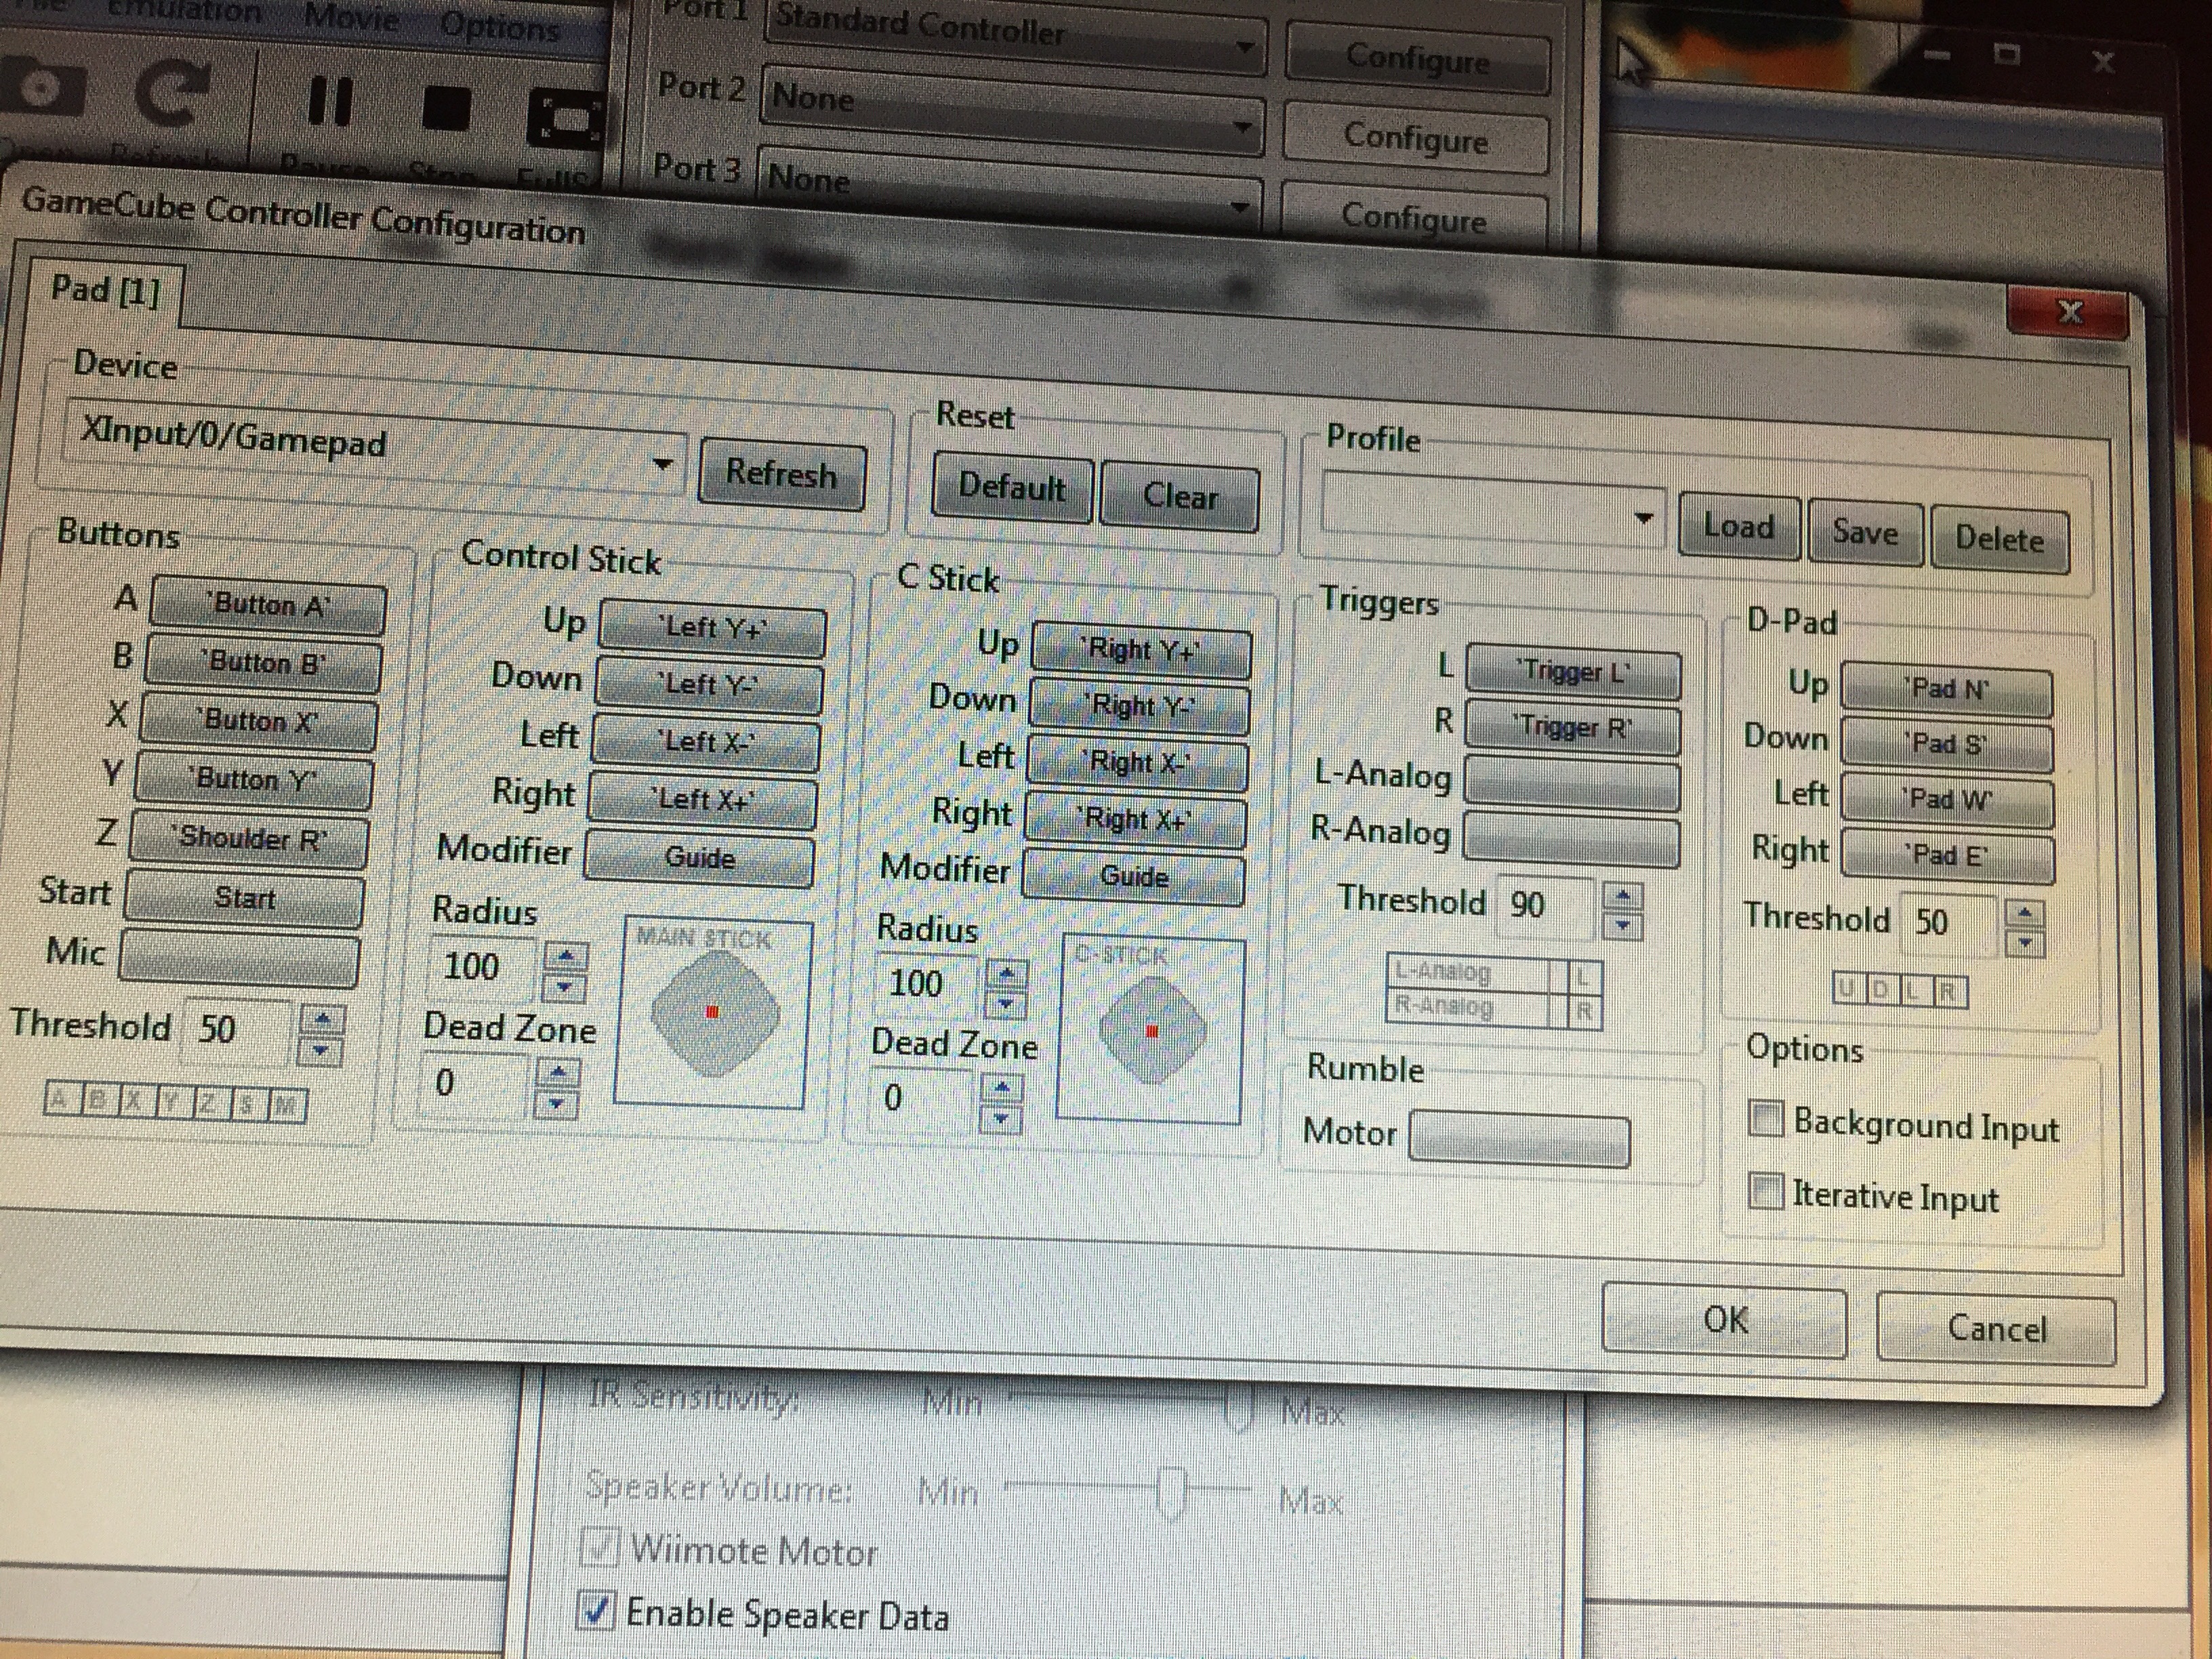Remap the Z binding 'Shoulder R'

pyautogui.click(x=248, y=838)
